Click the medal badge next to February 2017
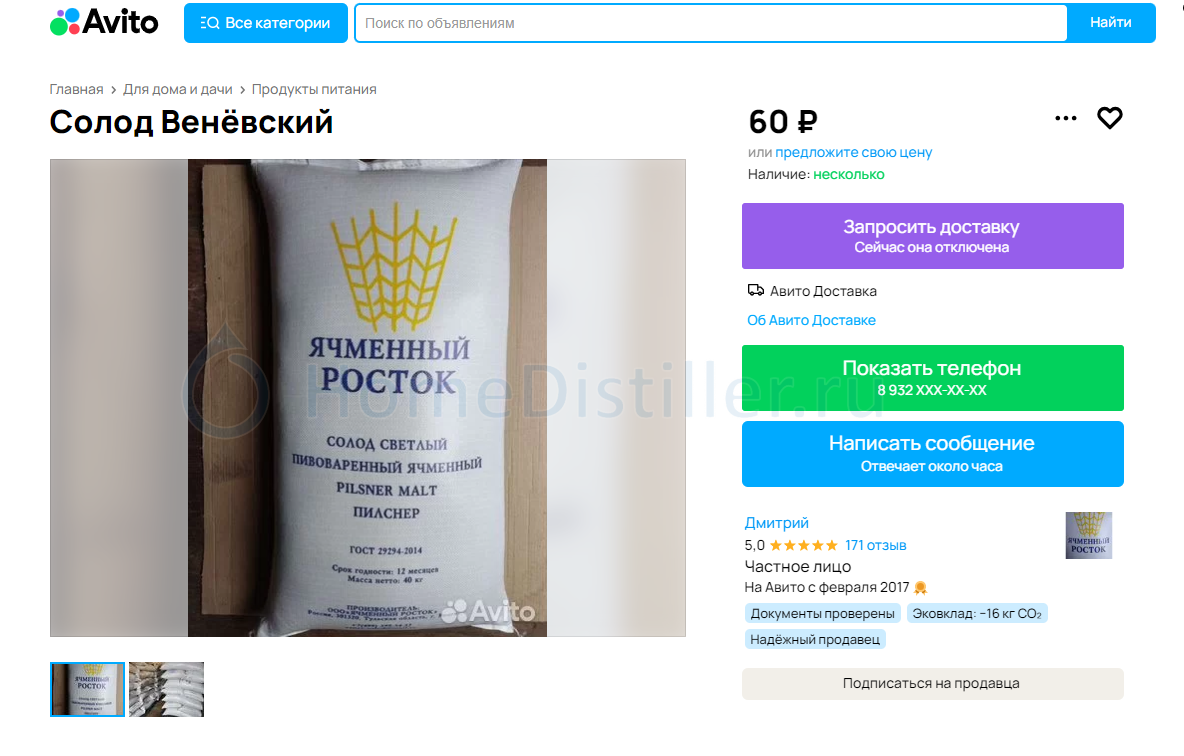The image size is (1184, 756). pyautogui.click(x=920, y=588)
